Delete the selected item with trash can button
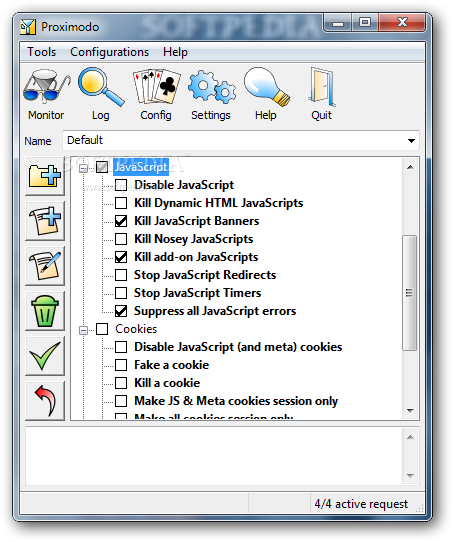Screen dimensions: 453x542 coord(45,311)
